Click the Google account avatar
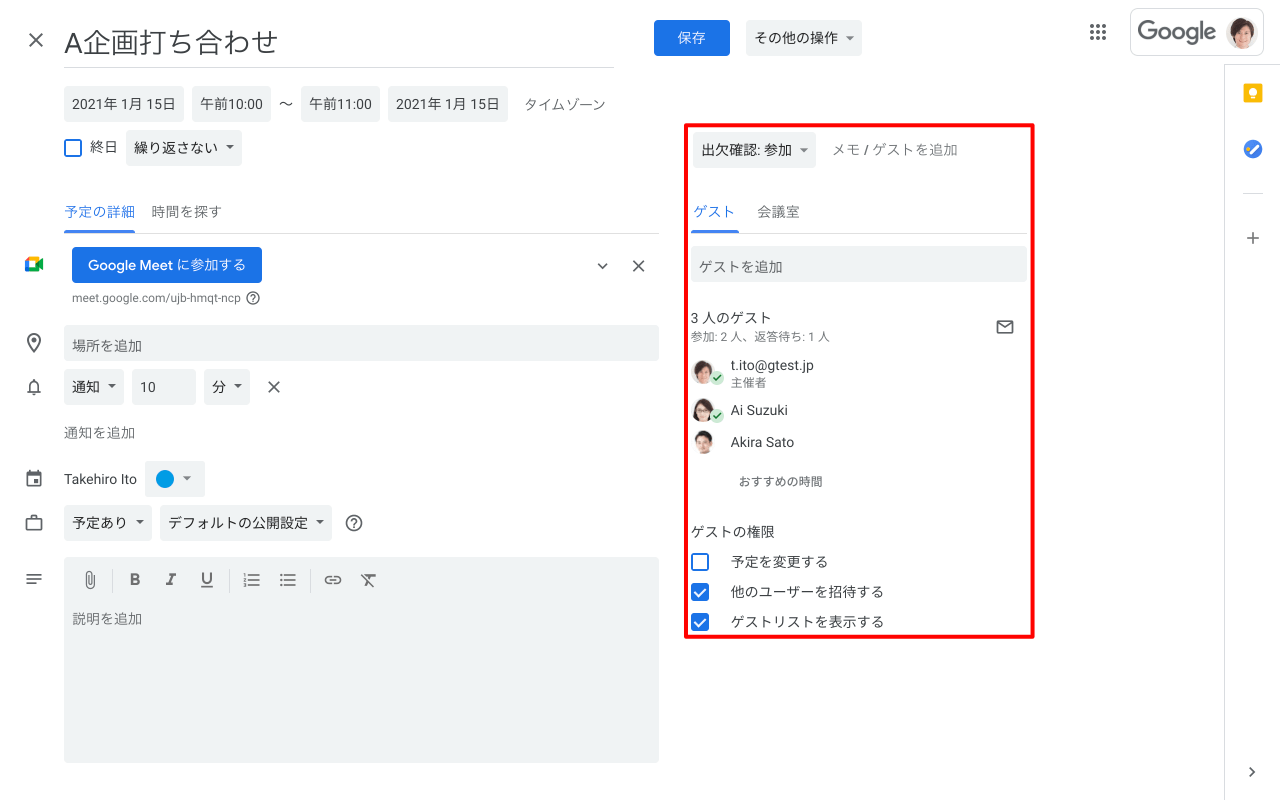Image resolution: width=1280 pixels, height=800 pixels. click(x=1242, y=32)
